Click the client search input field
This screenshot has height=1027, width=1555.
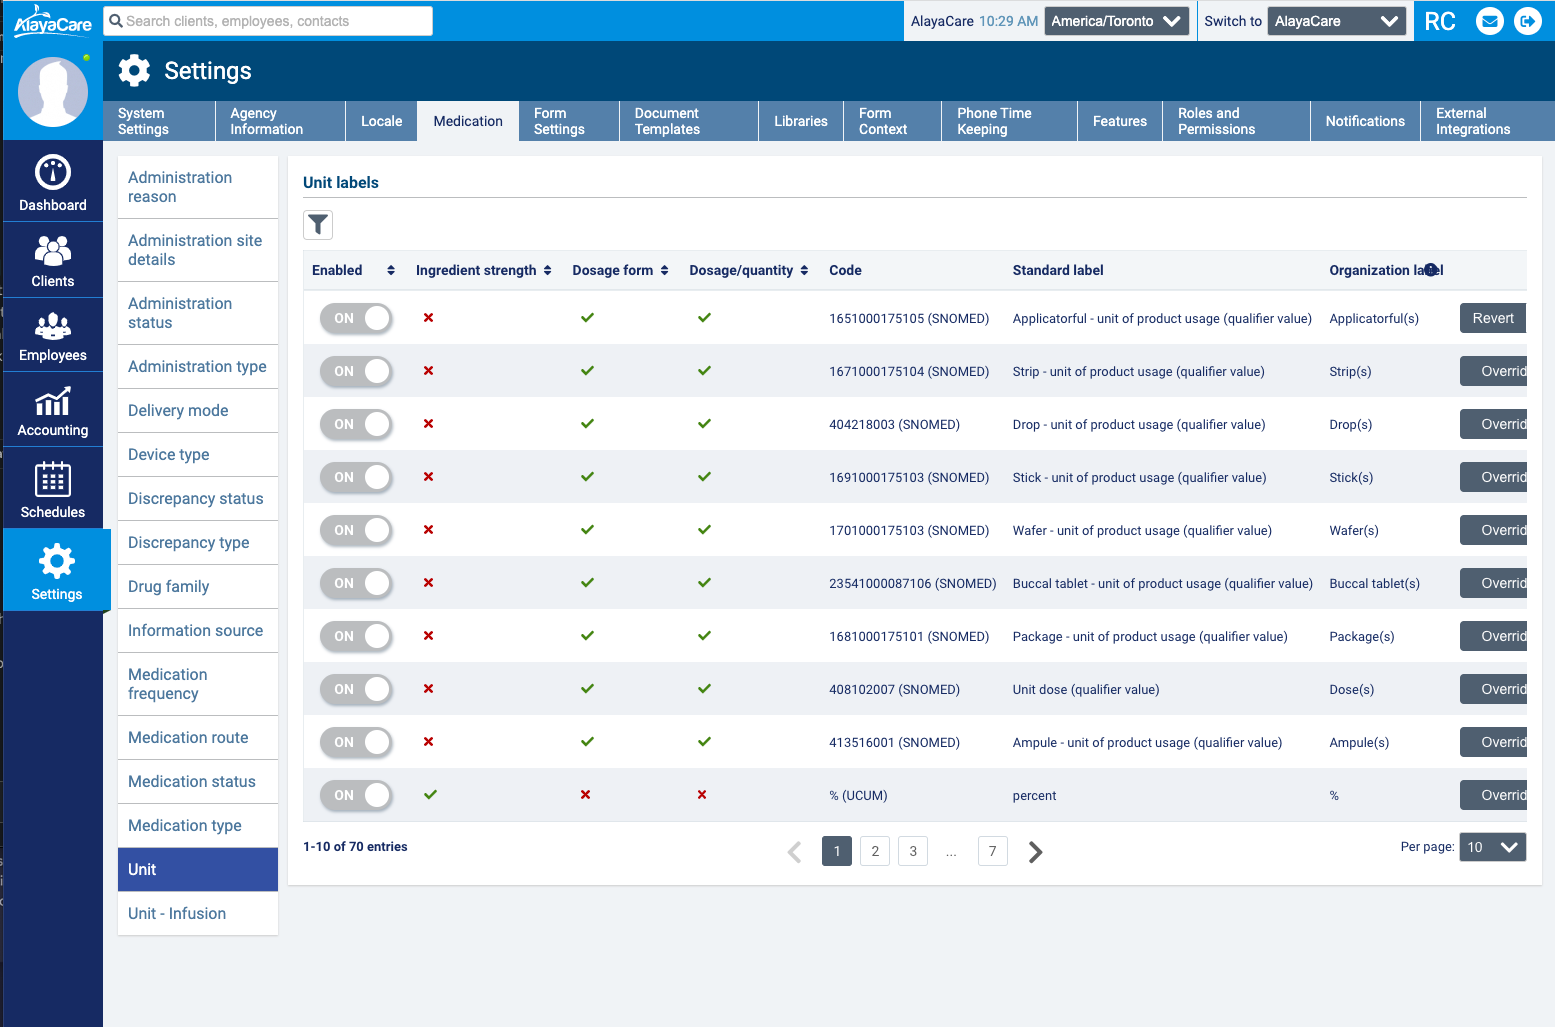[x=270, y=21]
